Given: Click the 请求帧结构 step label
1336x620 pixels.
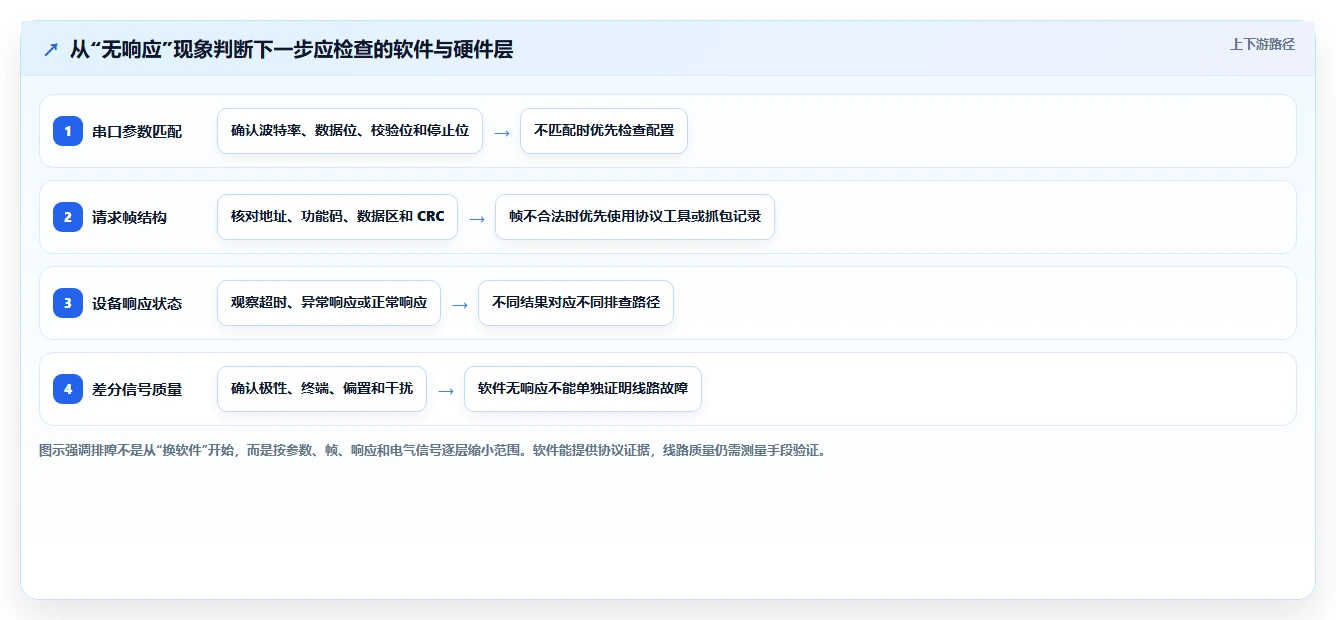Looking at the screenshot, I should (129, 218).
